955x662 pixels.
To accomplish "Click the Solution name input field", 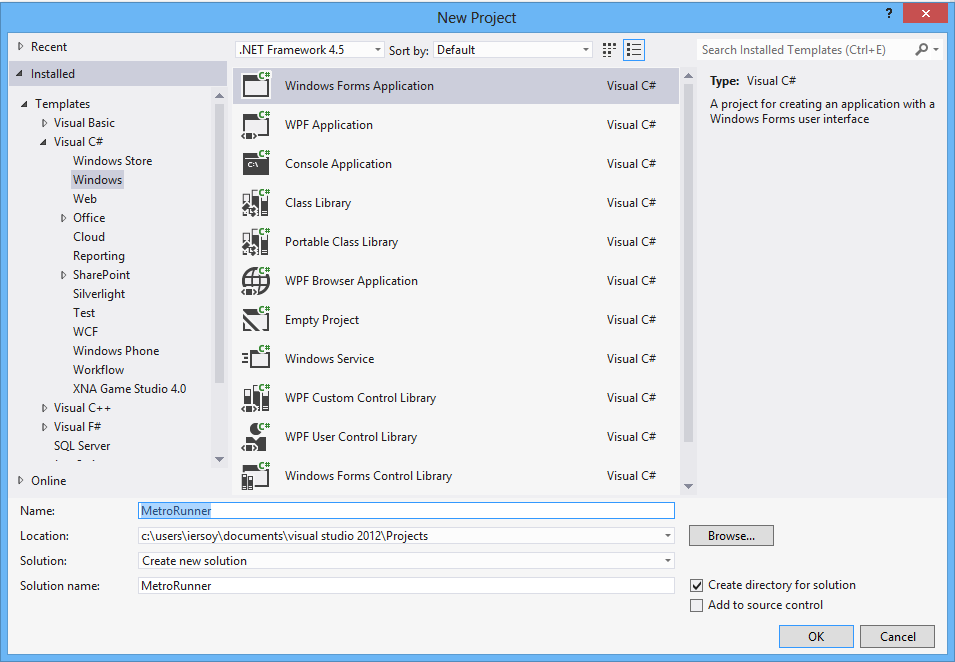I will point(406,586).
